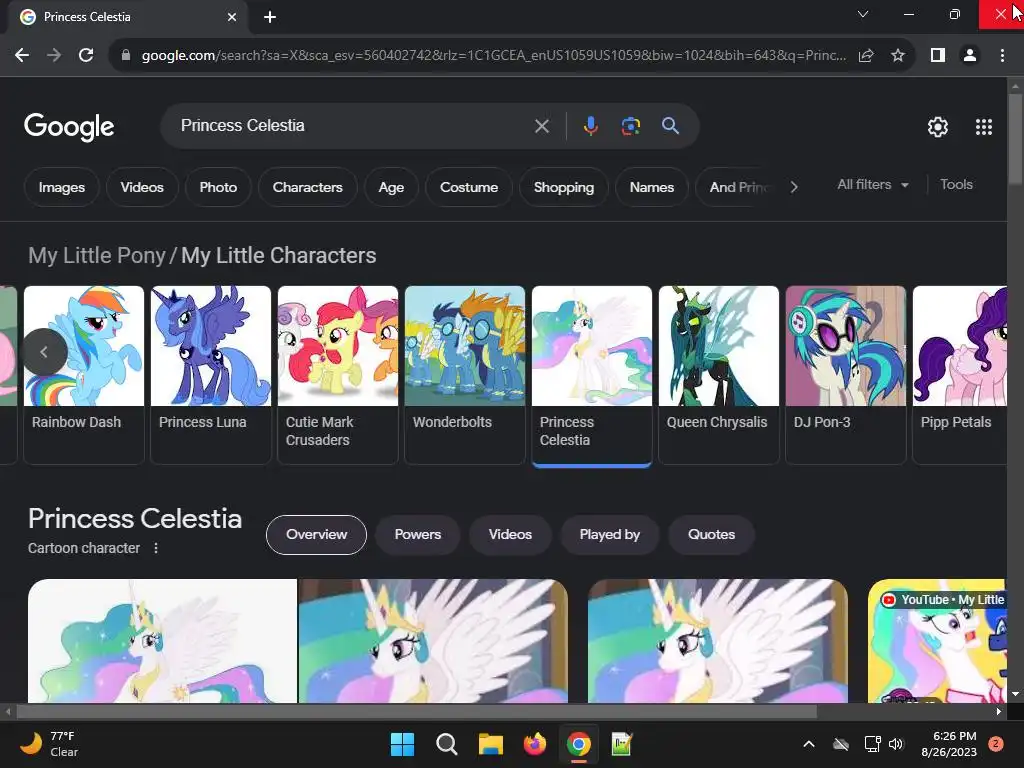Open the weather widget showing 77°F
Viewport: 1024px width, 768px height.
click(x=49, y=744)
